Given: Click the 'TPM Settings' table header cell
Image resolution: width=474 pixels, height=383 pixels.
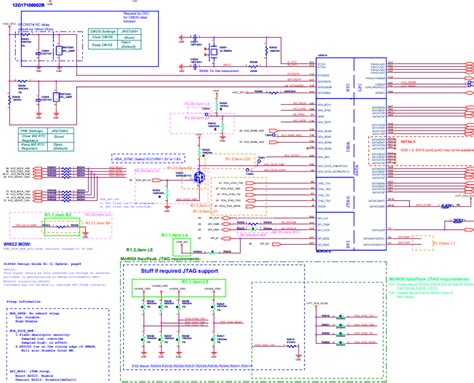Looking at the screenshot, I should click(x=32, y=131).
